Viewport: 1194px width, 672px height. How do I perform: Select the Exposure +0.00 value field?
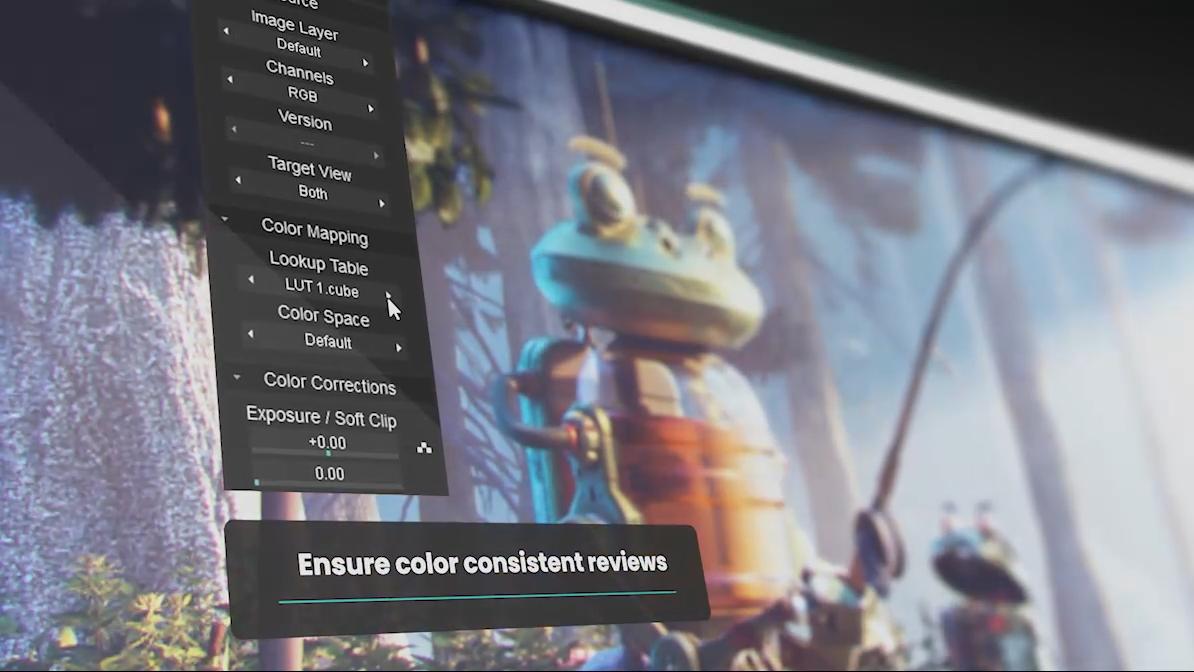[x=327, y=443]
